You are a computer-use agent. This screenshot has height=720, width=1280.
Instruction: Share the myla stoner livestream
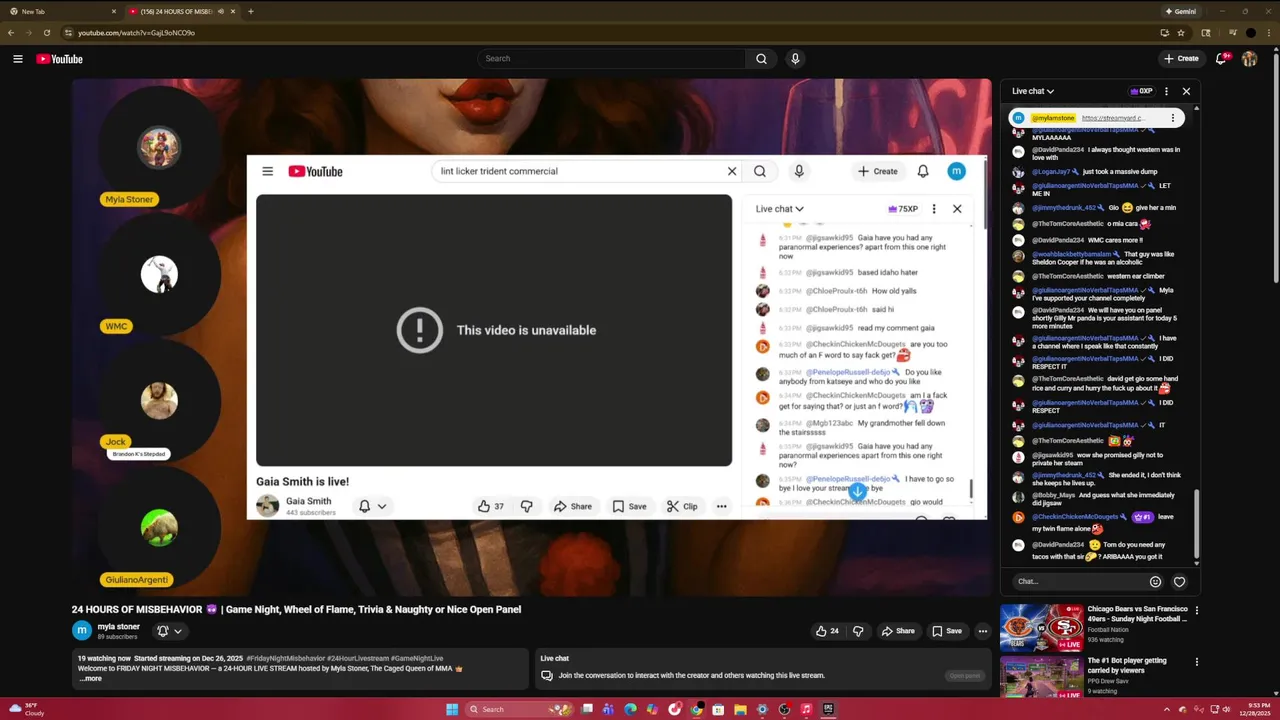pos(898,631)
